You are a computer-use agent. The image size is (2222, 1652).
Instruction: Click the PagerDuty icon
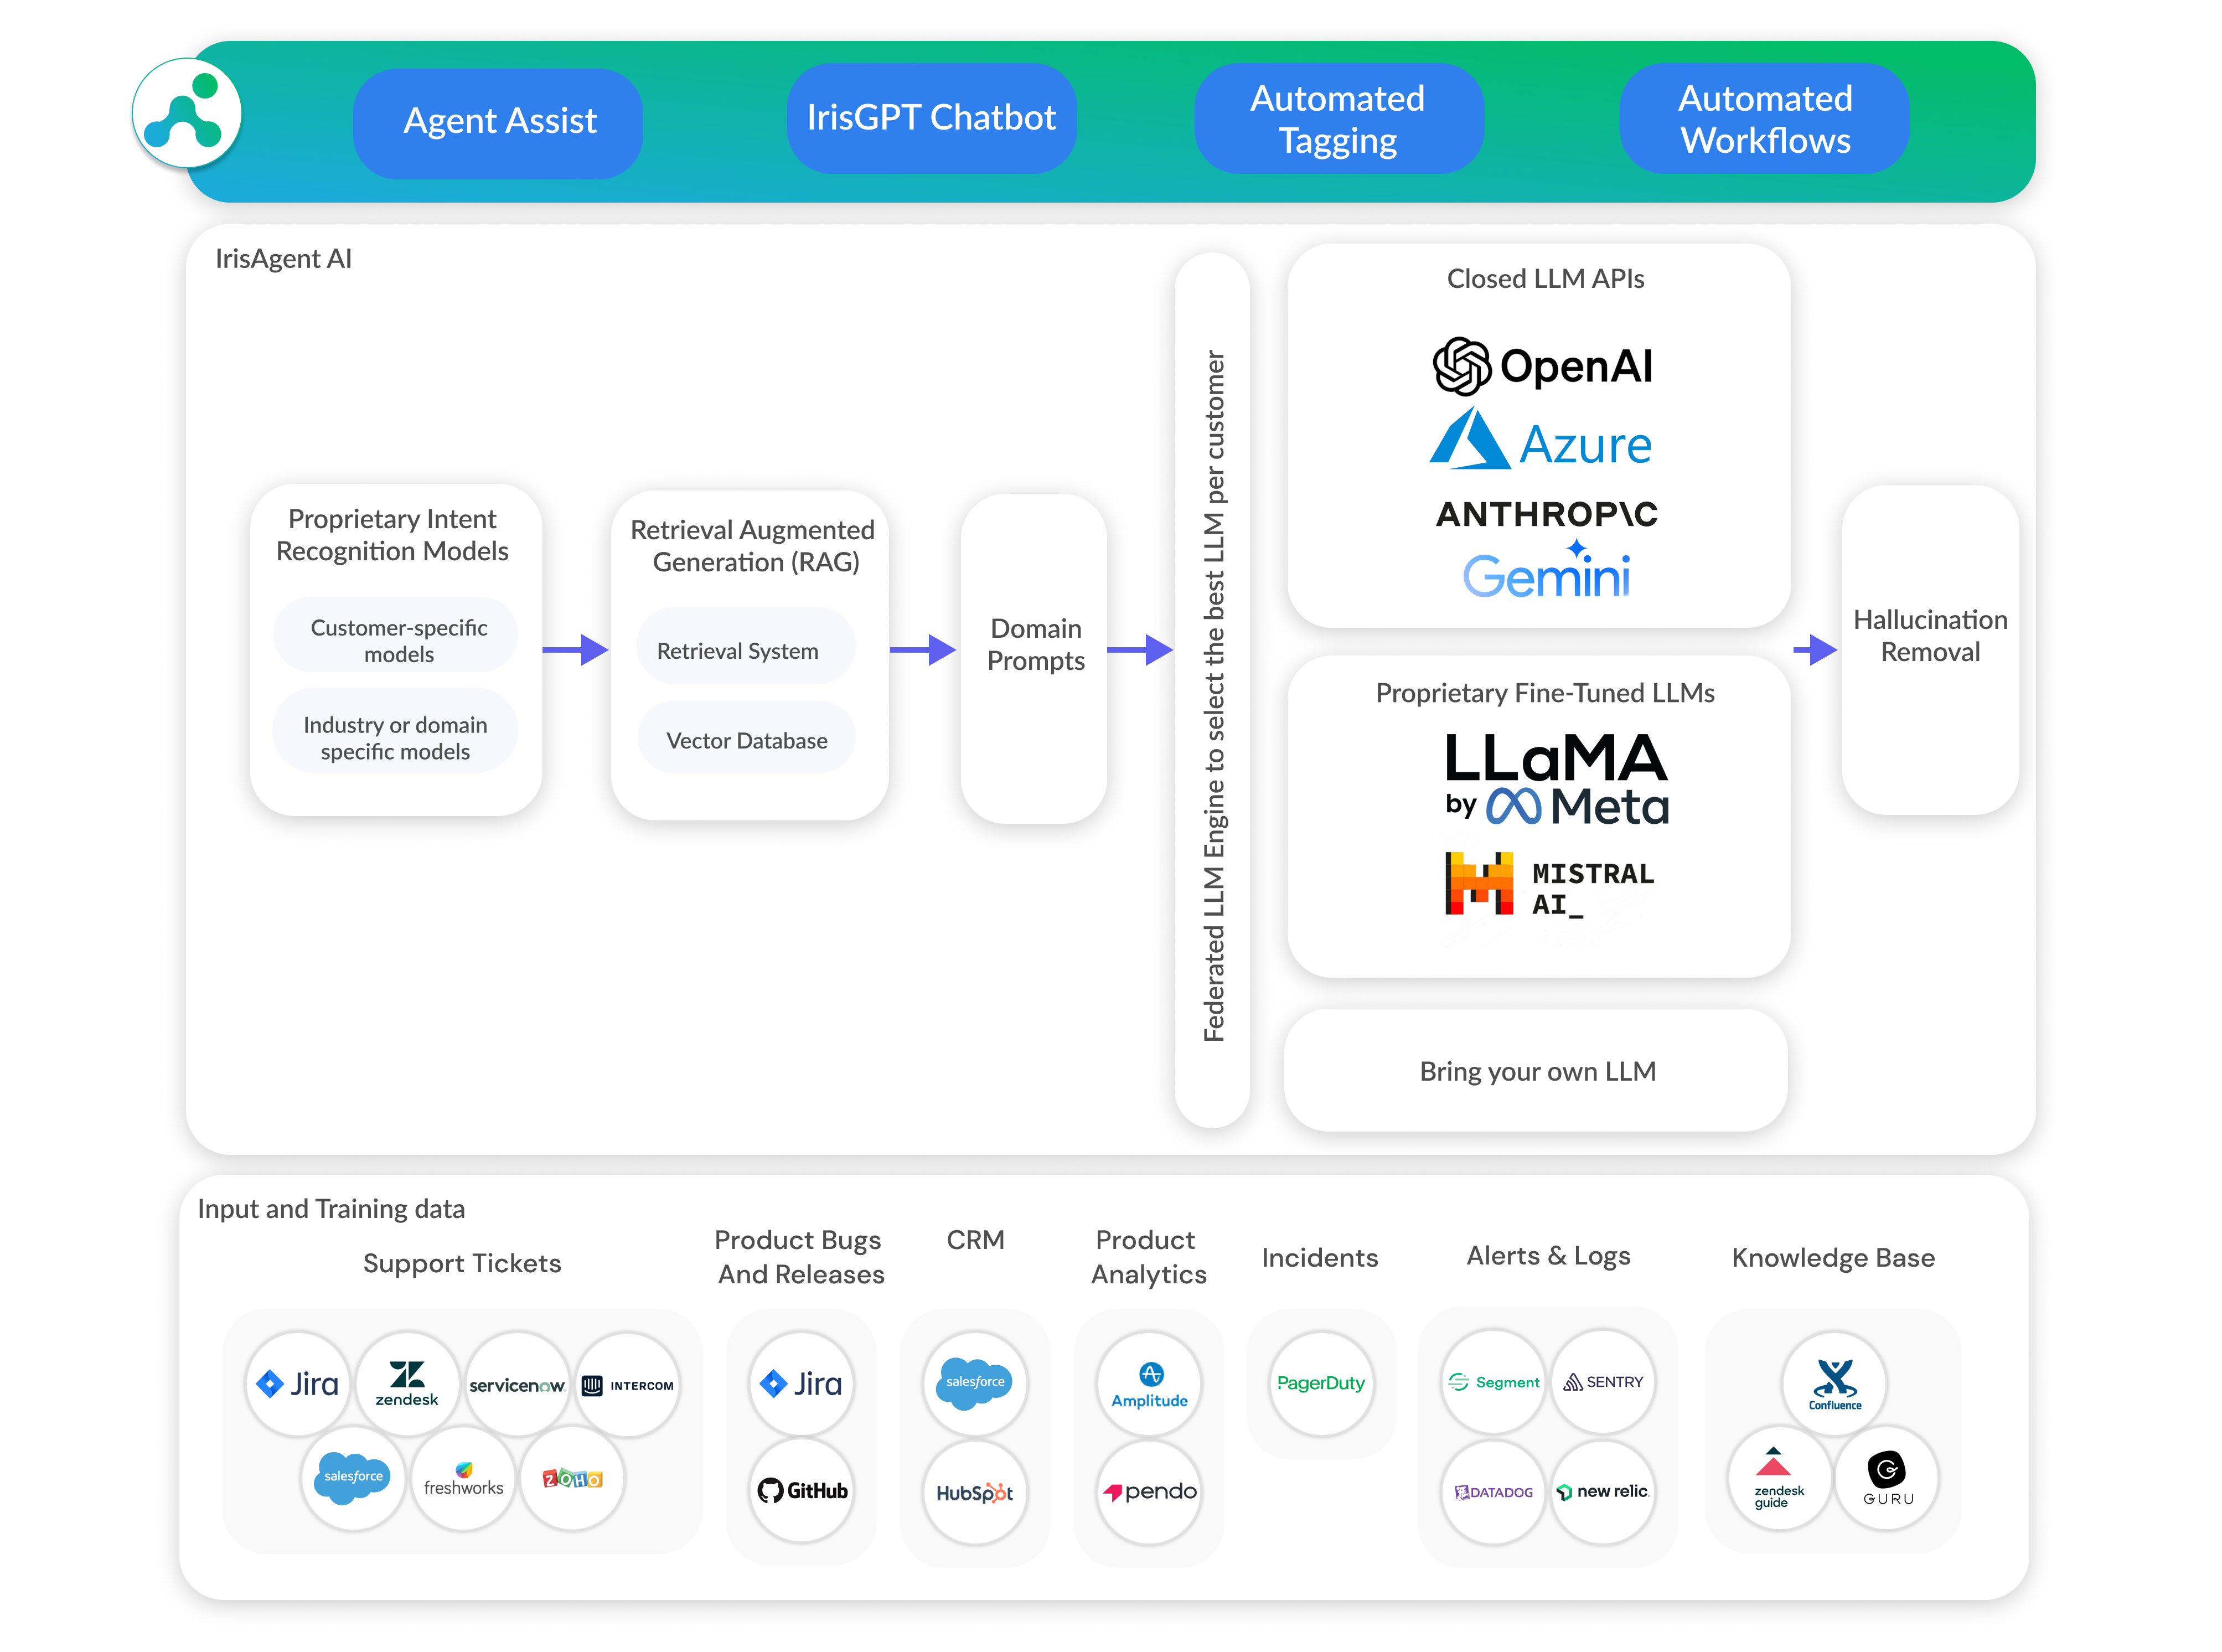click(1321, 1383)
